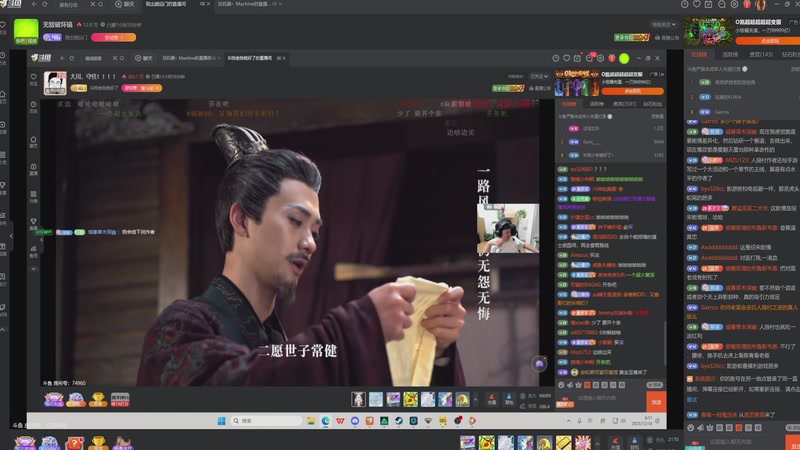
Task: Click 充值 recharge icon below nested video
Action: 491,399
